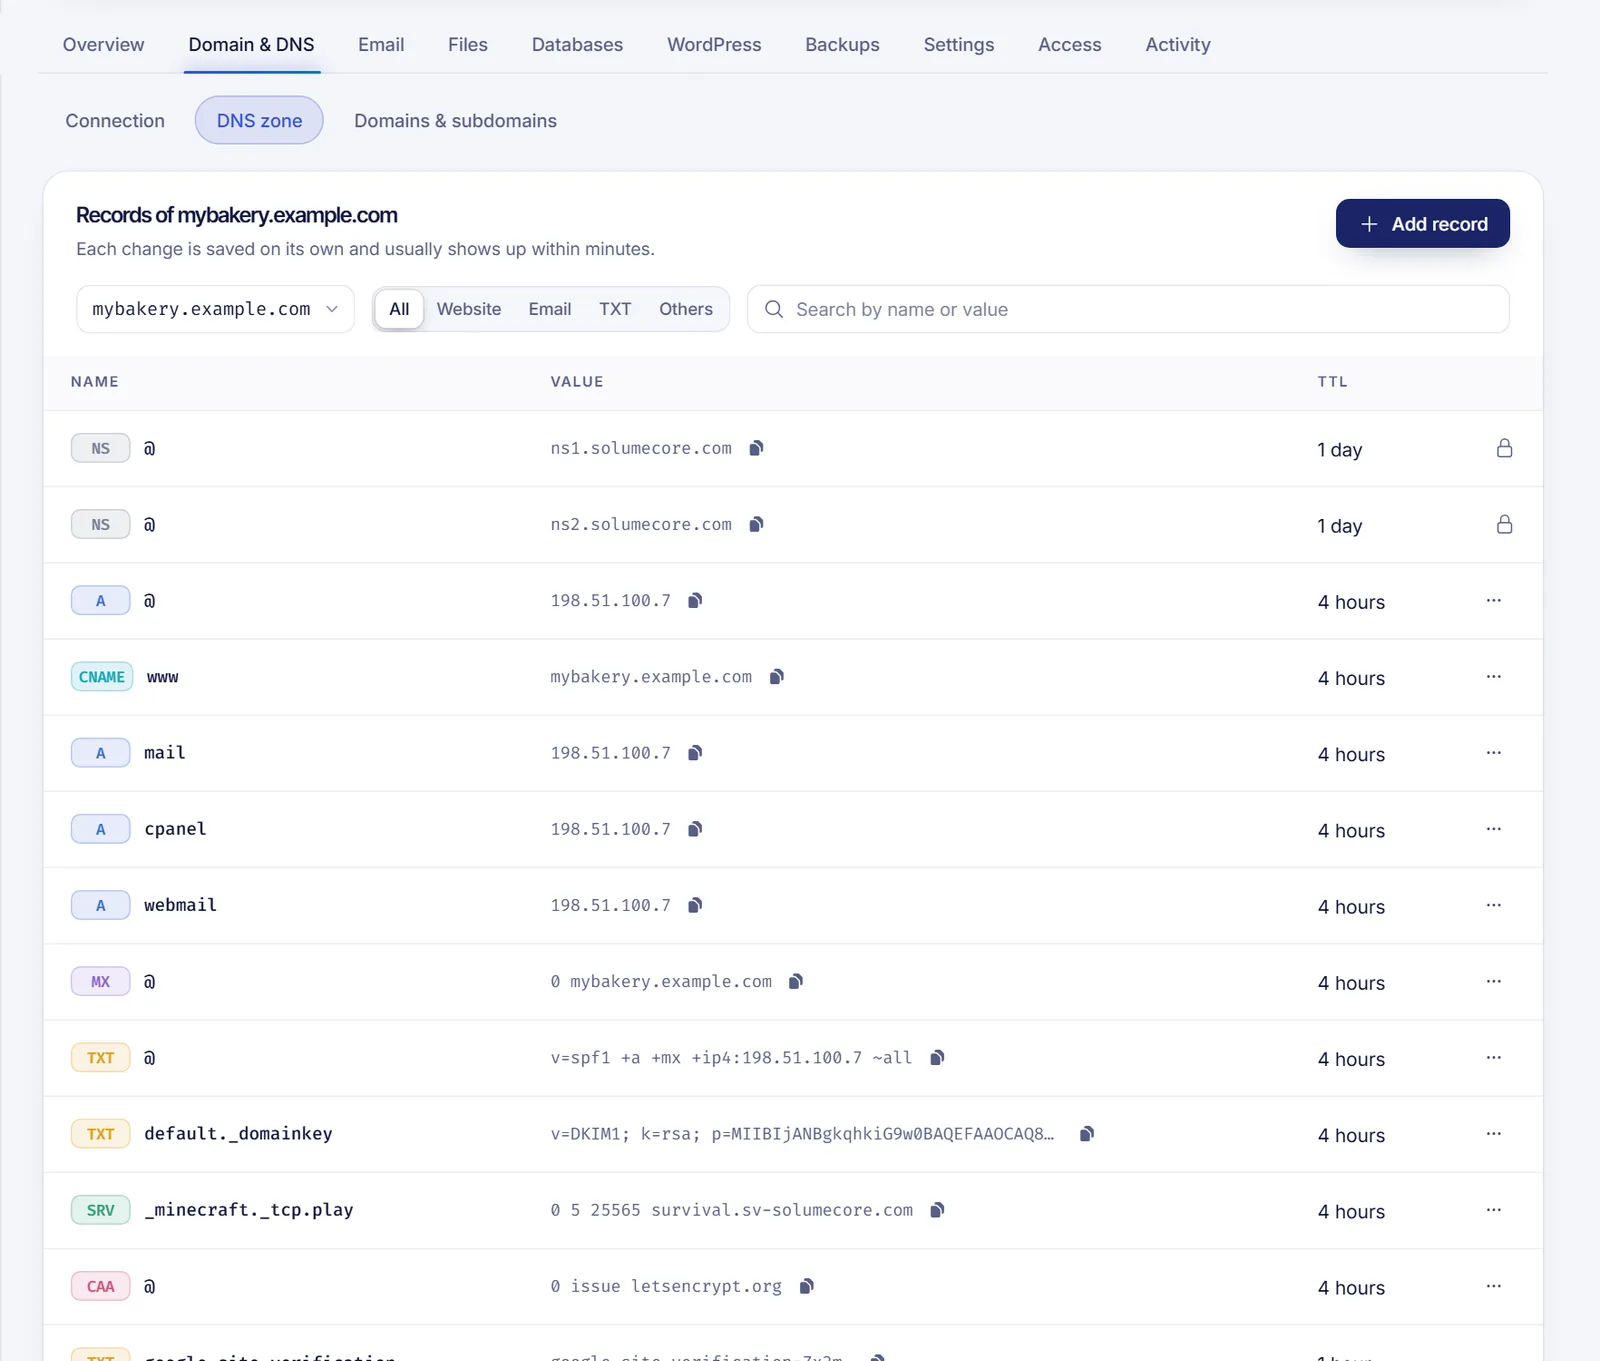Copy the minecraft SRV record value
Viewport: 1600px width, 1361px height.
coord(937,1210)
